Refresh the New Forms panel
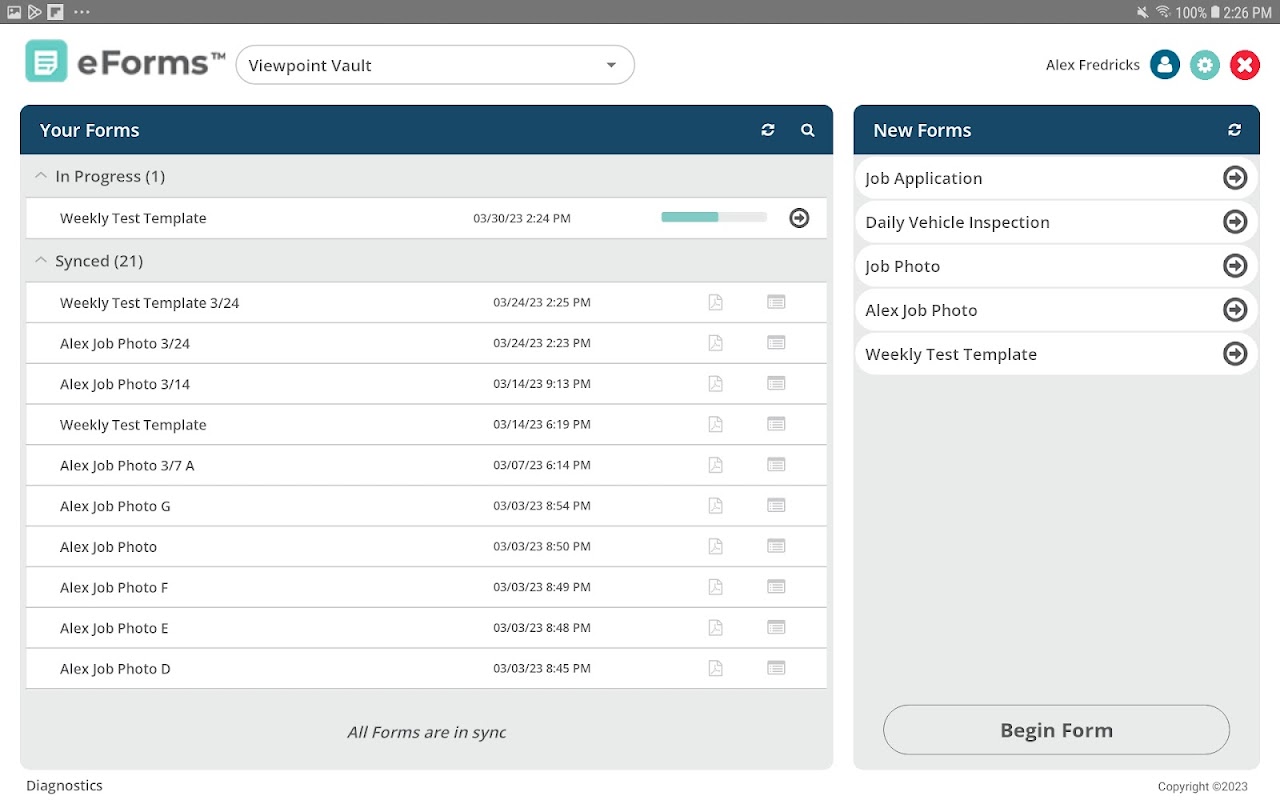Viewport: 1280px width, 800px height. click(1235, 130)
